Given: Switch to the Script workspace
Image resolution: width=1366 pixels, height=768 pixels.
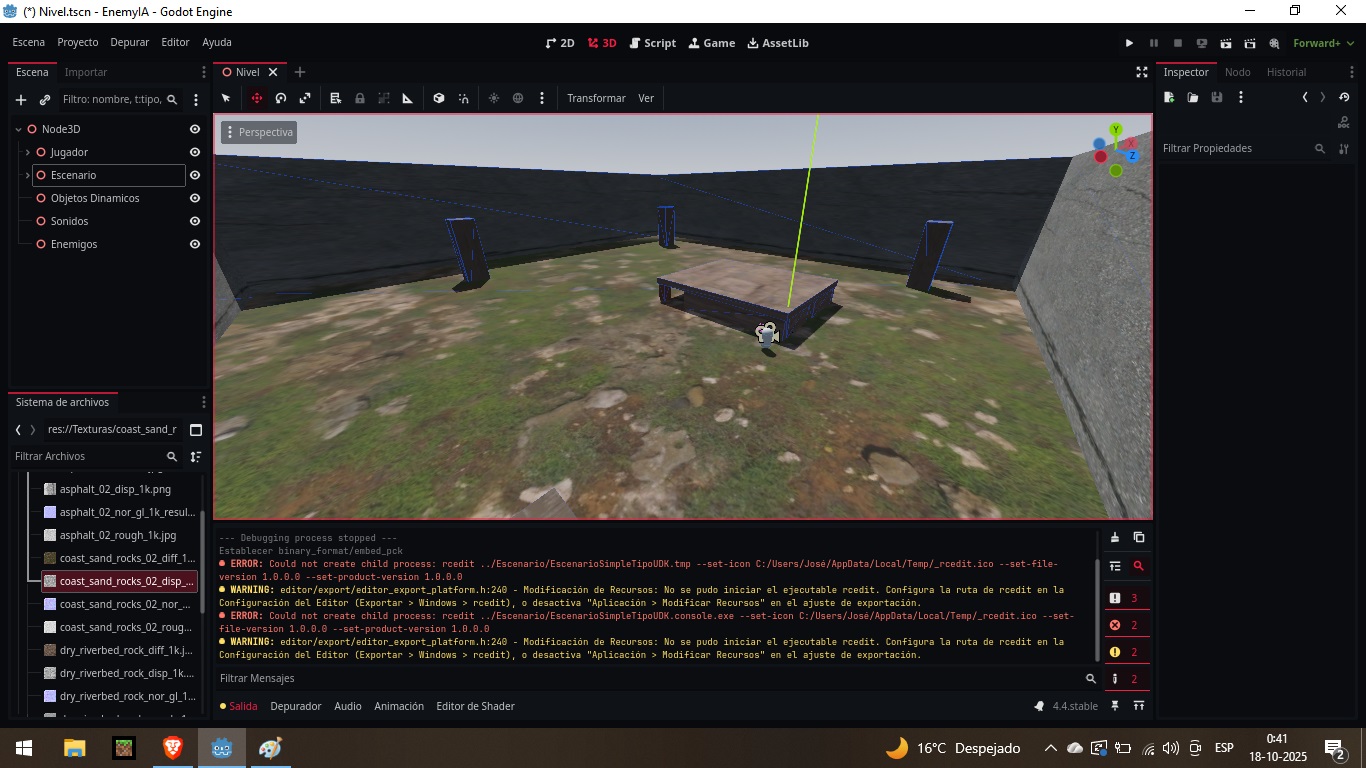Looking at the screenshot, I should (651, 43).
